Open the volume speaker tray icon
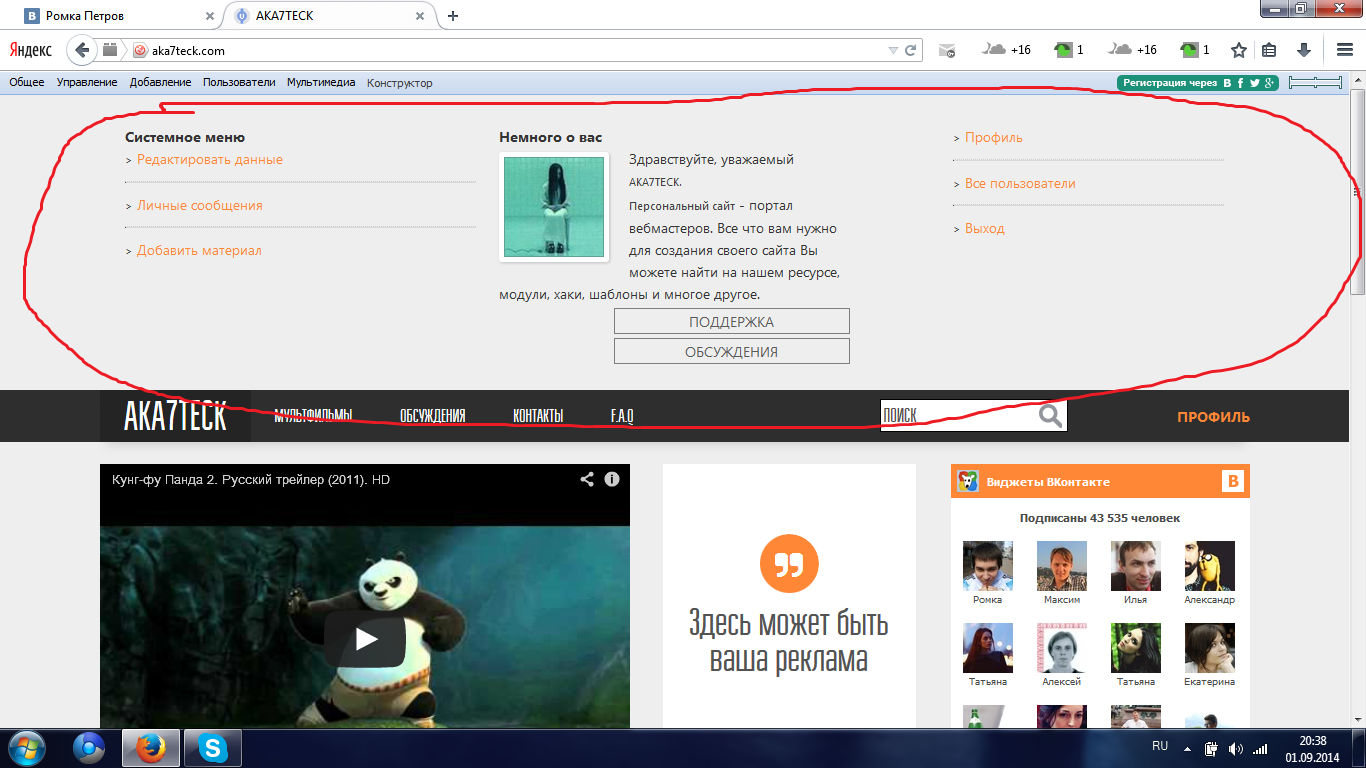The width and height of the screenshot is (1366, 768). [1236, 748]
